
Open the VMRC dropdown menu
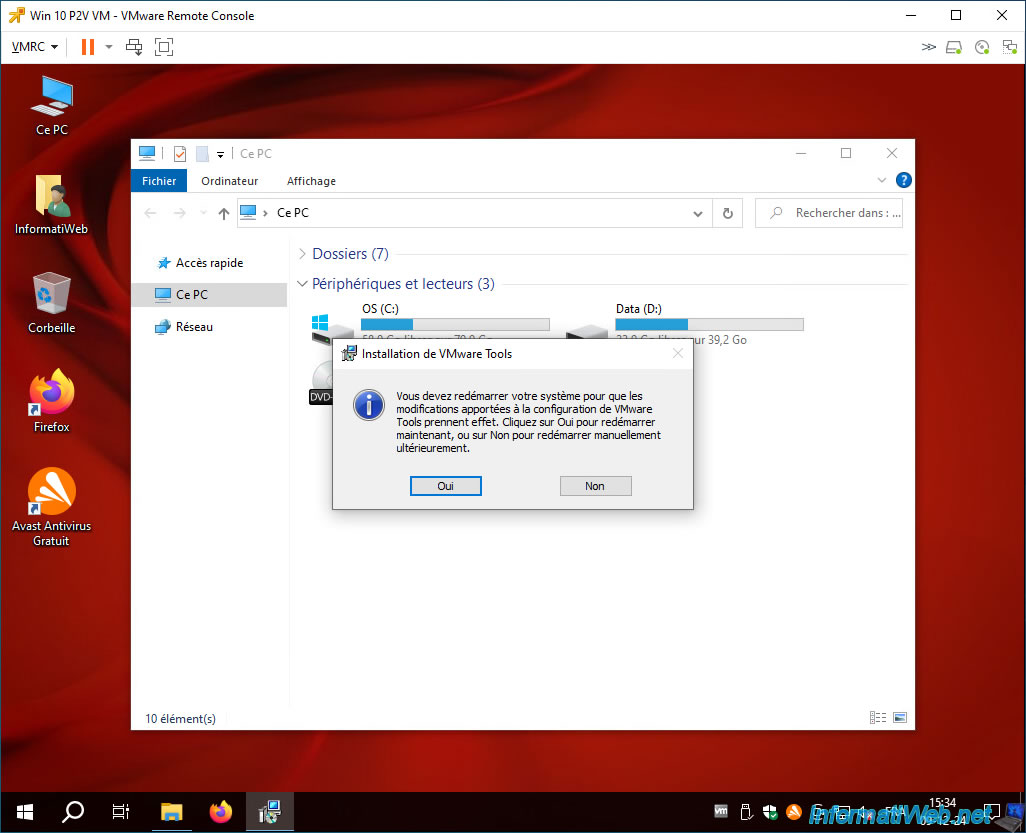(x=35, y=47)
